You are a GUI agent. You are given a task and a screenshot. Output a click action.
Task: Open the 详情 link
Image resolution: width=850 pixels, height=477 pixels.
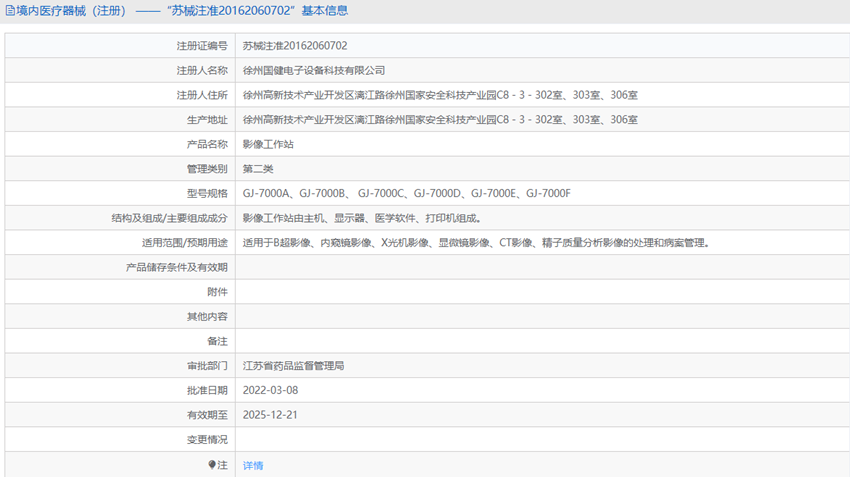(x=253, y=465)
